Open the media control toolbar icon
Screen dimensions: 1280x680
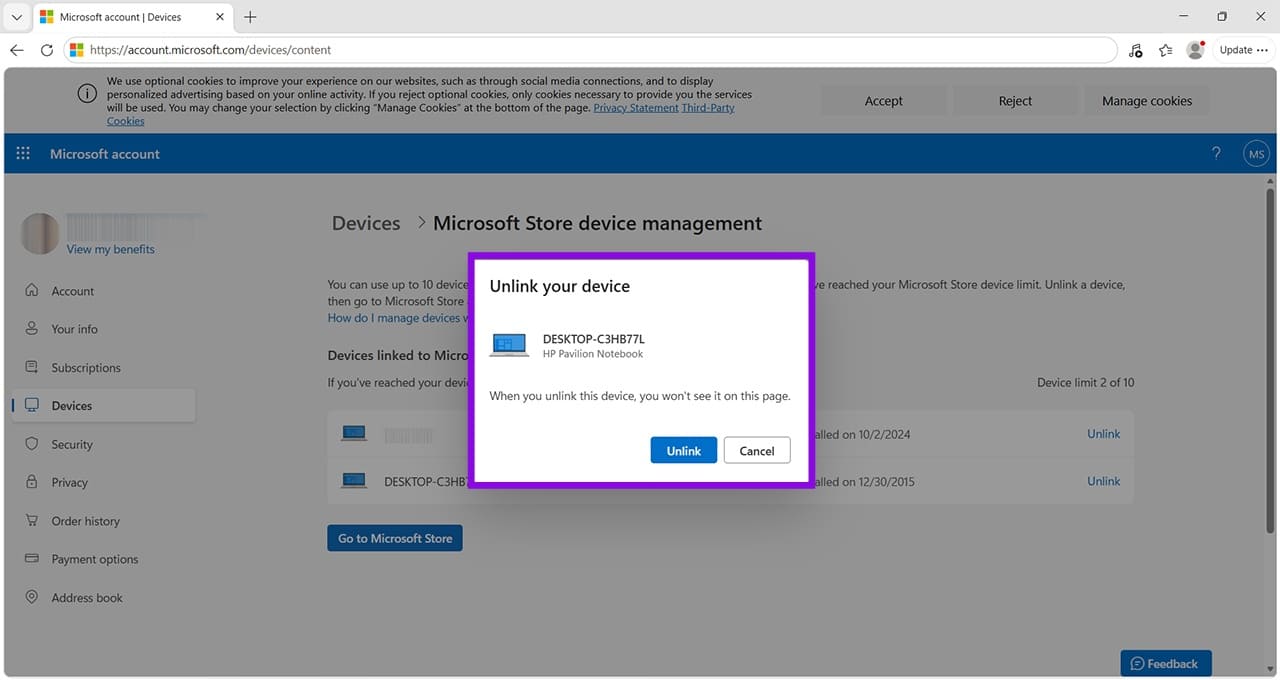1135,49
